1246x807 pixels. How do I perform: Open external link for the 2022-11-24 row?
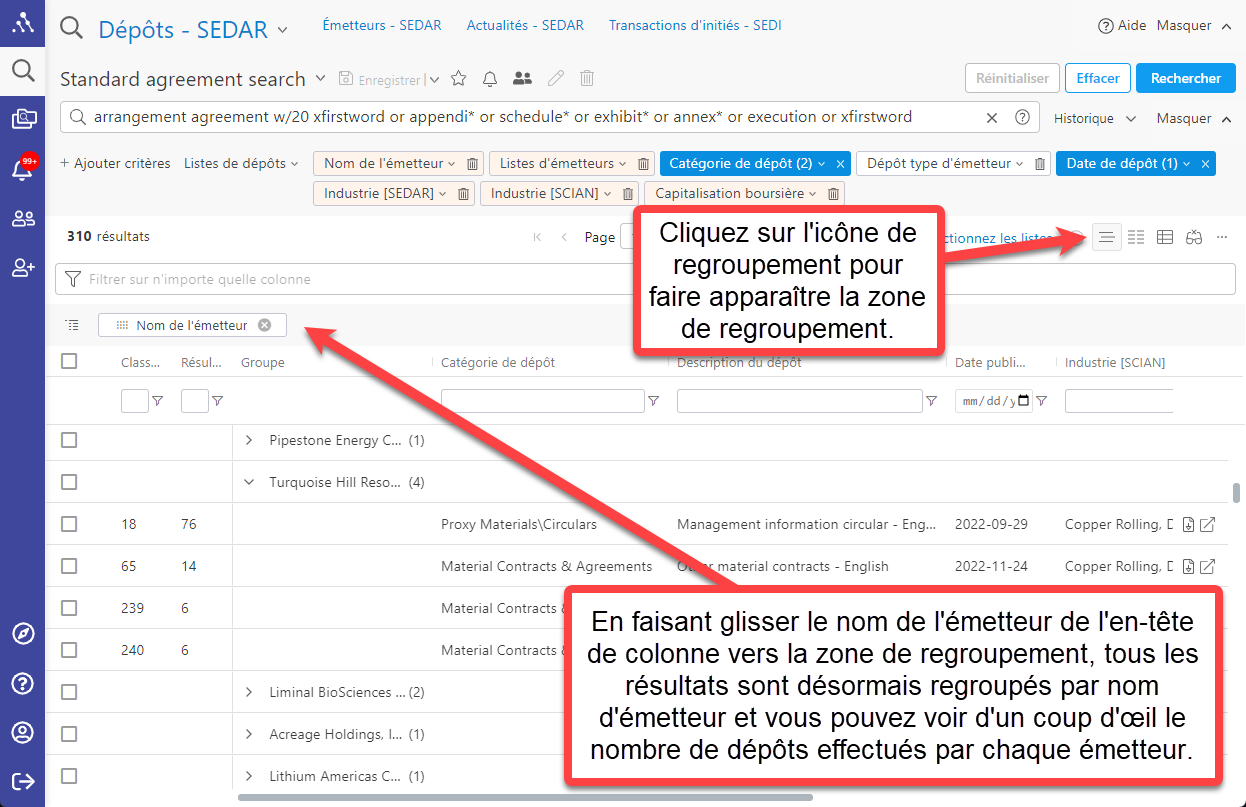(1207, 567)
